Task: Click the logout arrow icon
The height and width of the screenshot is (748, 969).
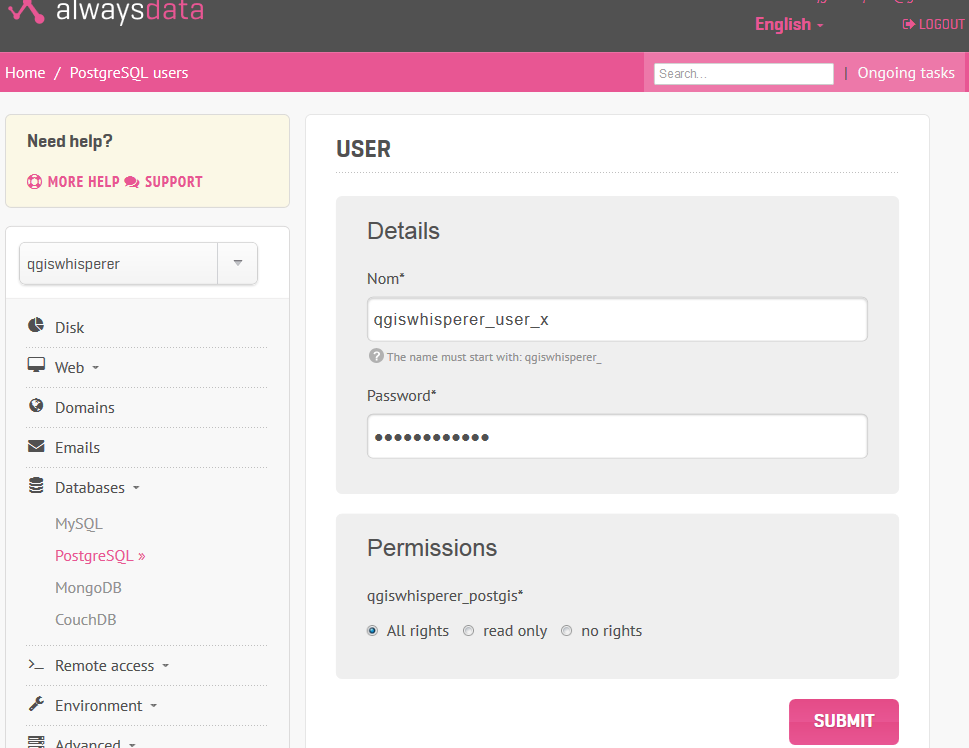Action: tap(908, 25)
